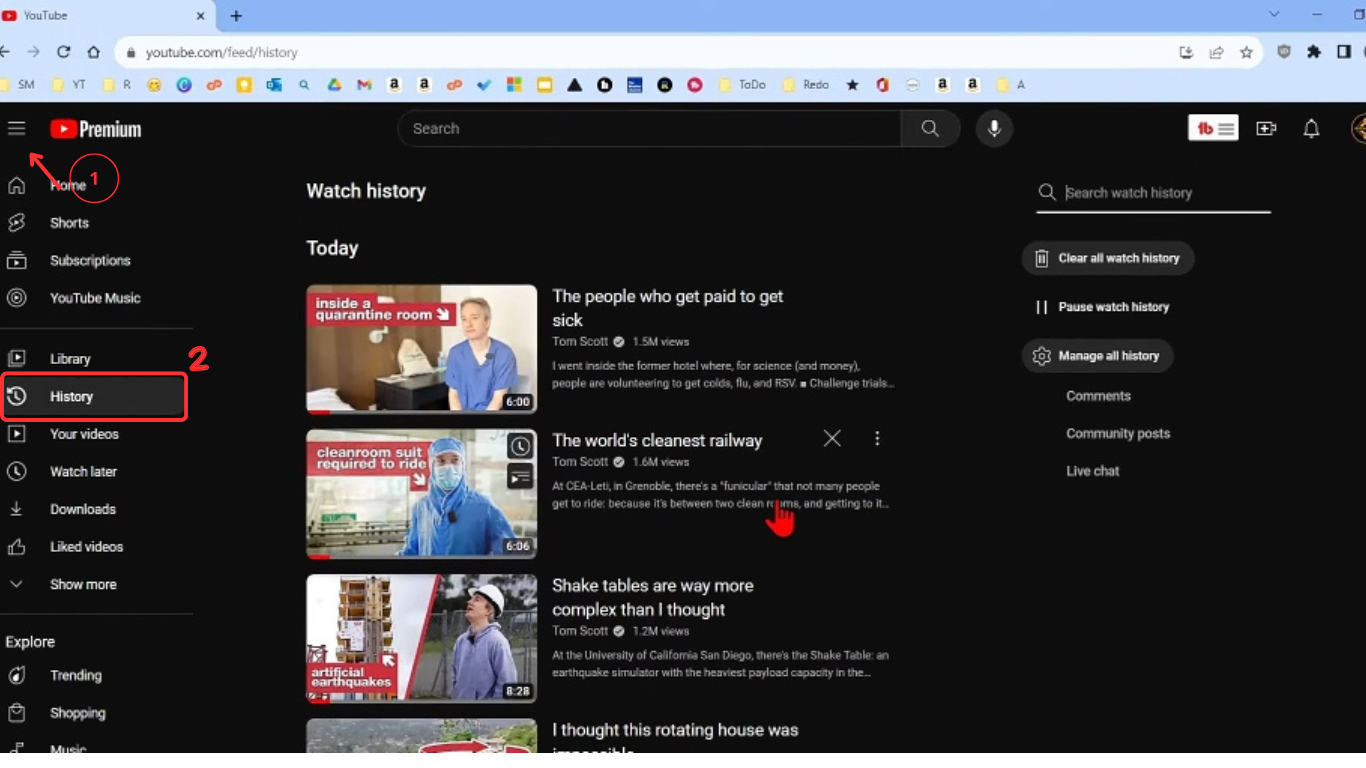Remove cleanest railway video from history

(832, 438)
